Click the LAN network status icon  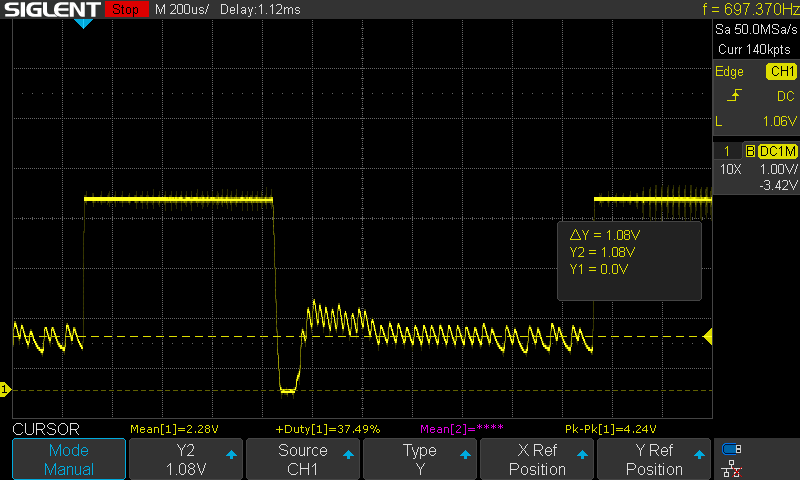[731, 467]
